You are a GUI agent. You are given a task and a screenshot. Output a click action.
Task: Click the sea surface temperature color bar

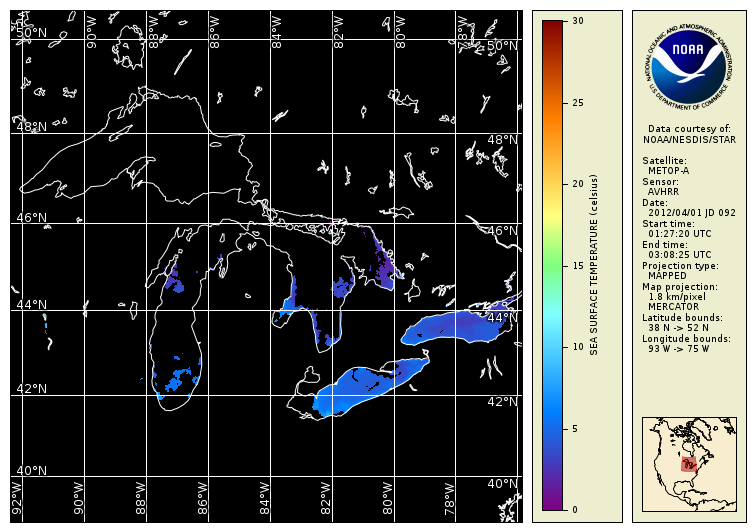[x=552, y=265]
